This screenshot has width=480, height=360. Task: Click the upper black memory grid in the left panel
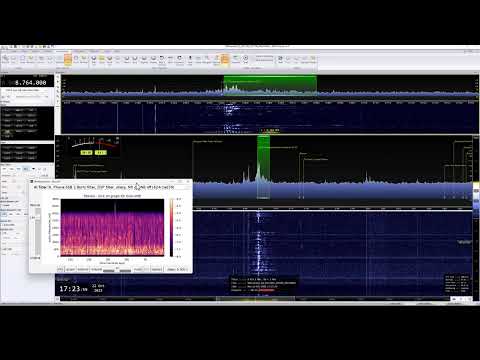point(27,123)
